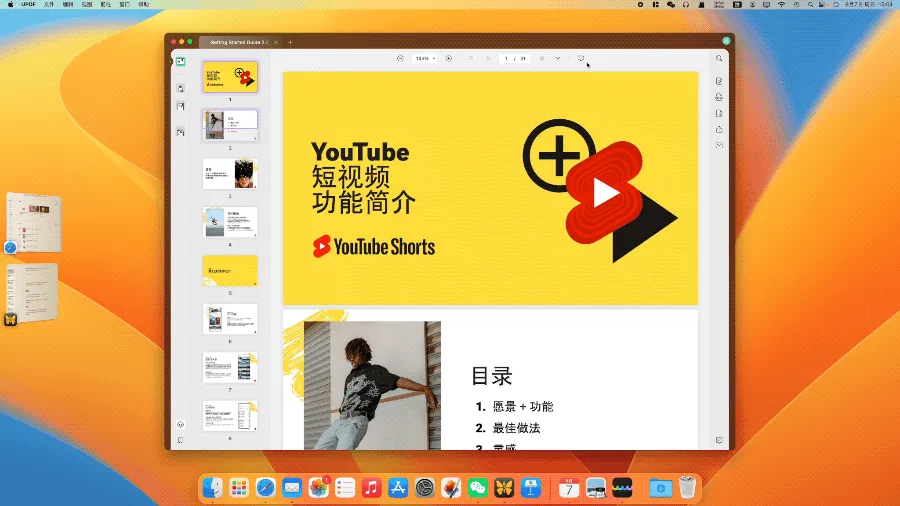Select page 6 thumbnail
The width and height of the screenshot is (900, 506).
[230, 318]
